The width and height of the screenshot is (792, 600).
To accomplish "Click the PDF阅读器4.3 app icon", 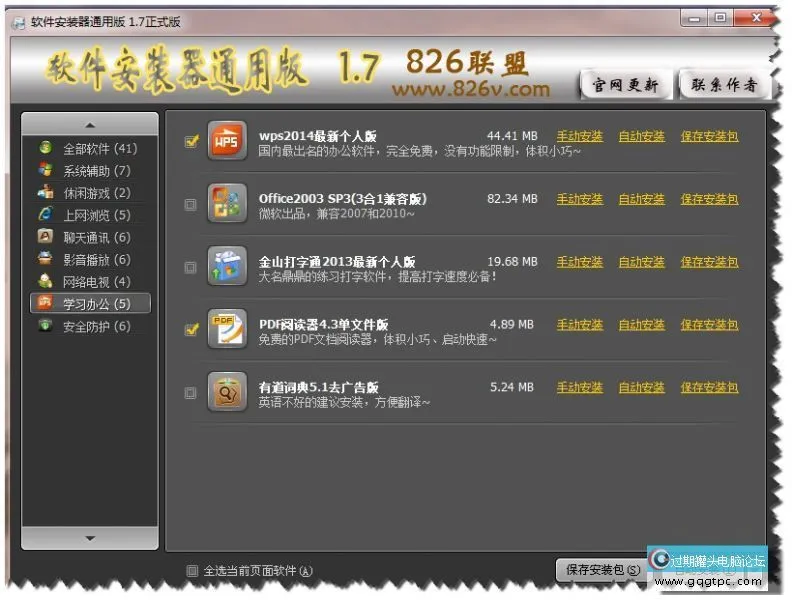I will point(227,329).
